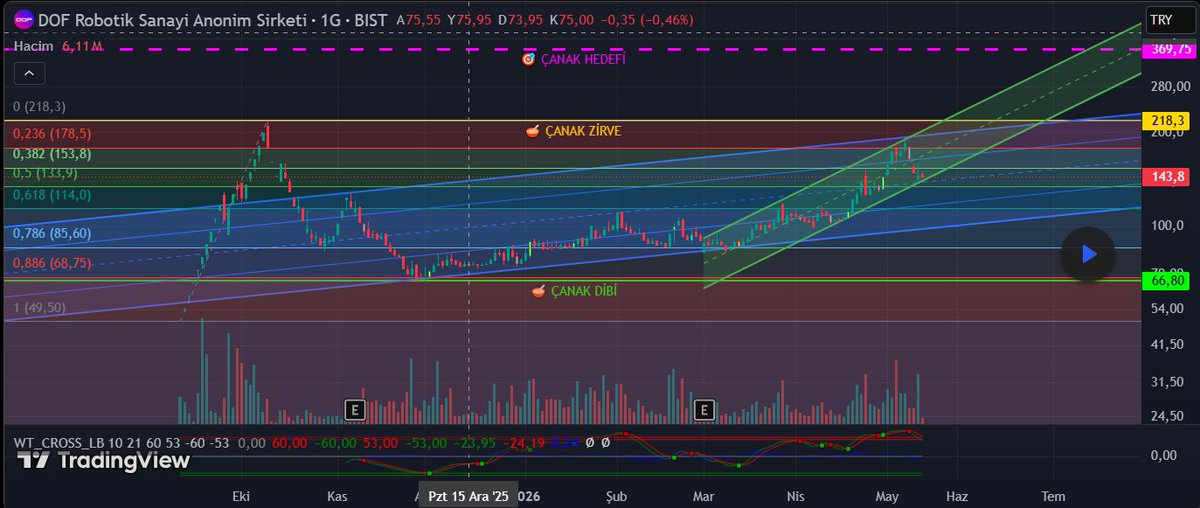Collapse the indicator legend with the chevron
Screen dimensions: 1200x508
[28, 73]
